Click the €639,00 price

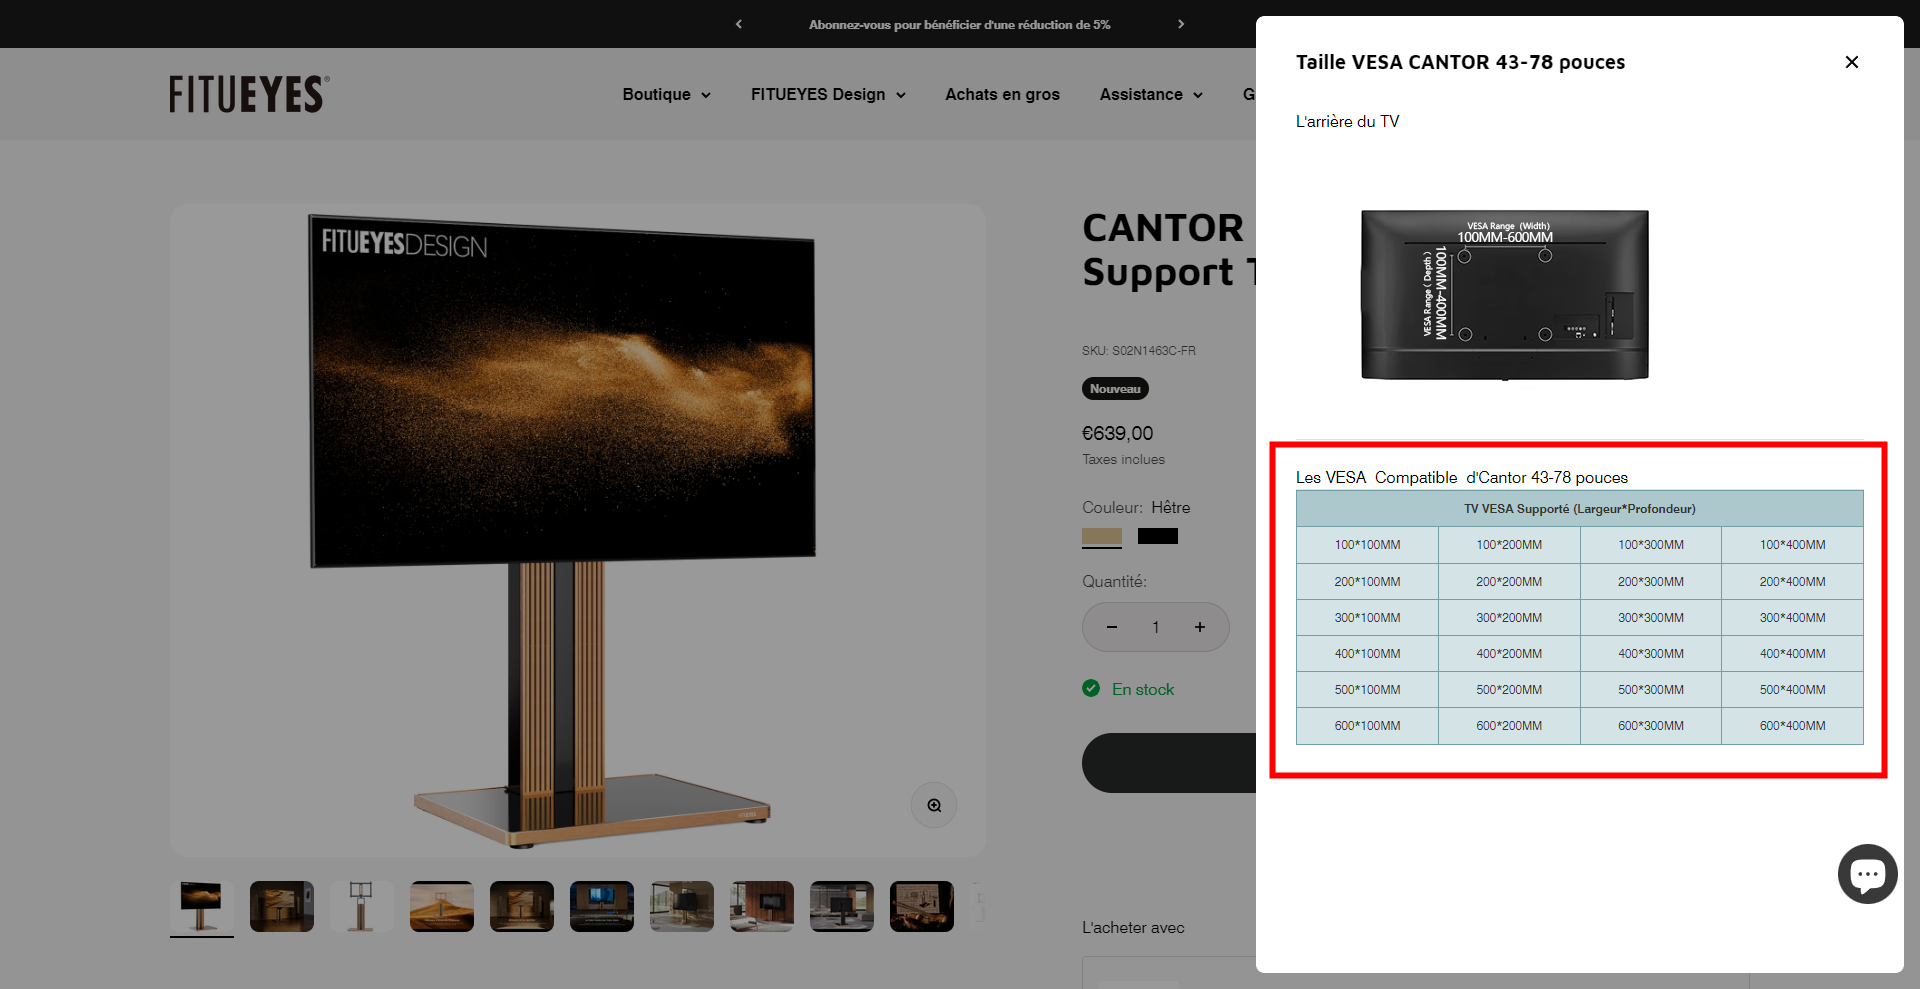tap(1118, 433)
